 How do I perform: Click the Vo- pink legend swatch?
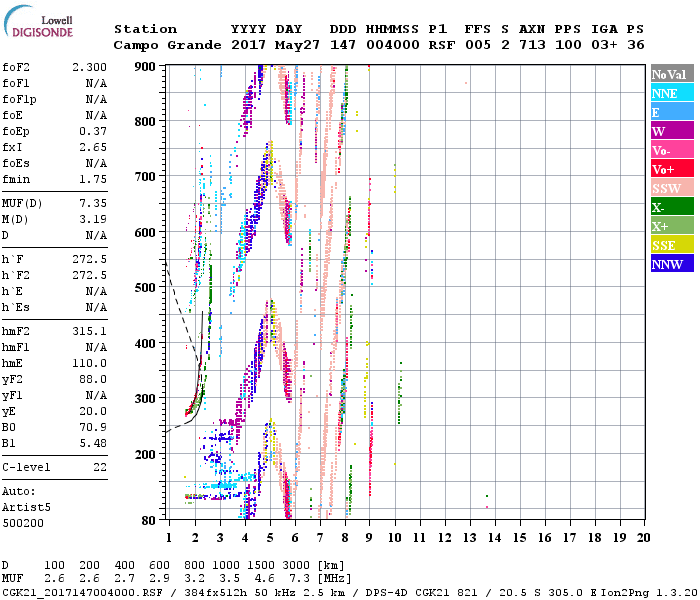[672, 150]
